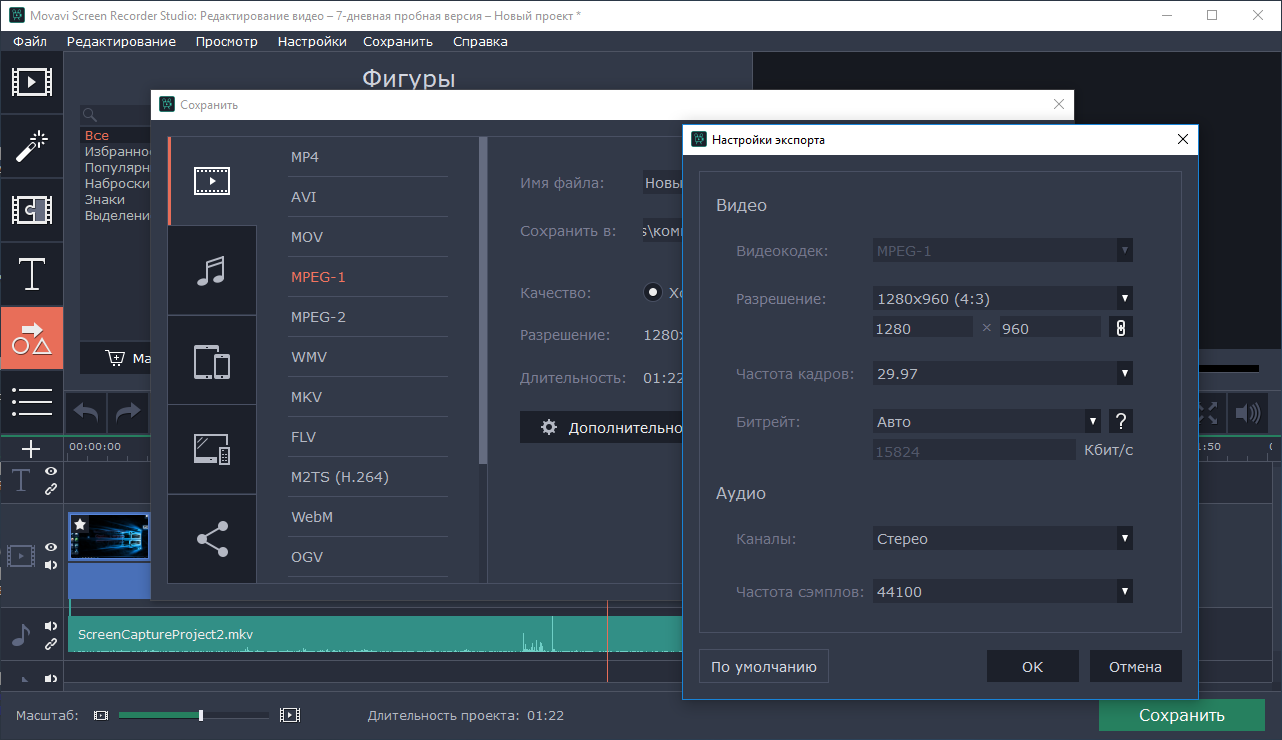Open the Редактирование menu
Image resolution: width=1282 pixels, height=740 pixels.
121,41
